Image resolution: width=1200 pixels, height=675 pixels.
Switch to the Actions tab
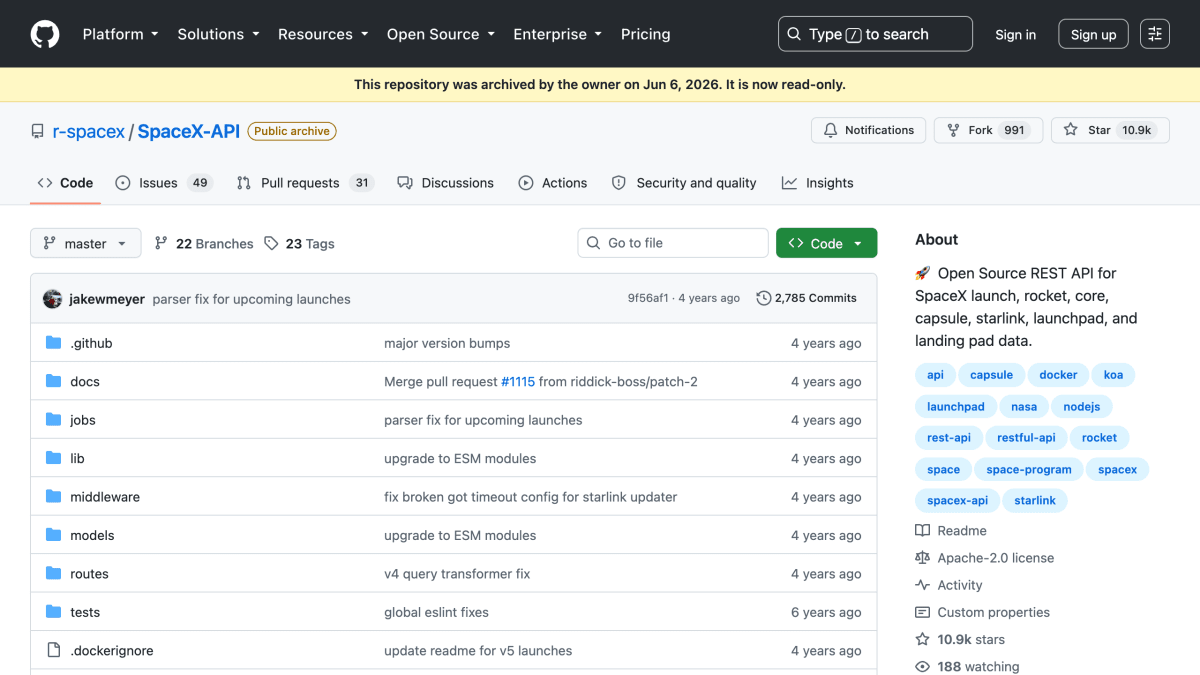[553, 183]
